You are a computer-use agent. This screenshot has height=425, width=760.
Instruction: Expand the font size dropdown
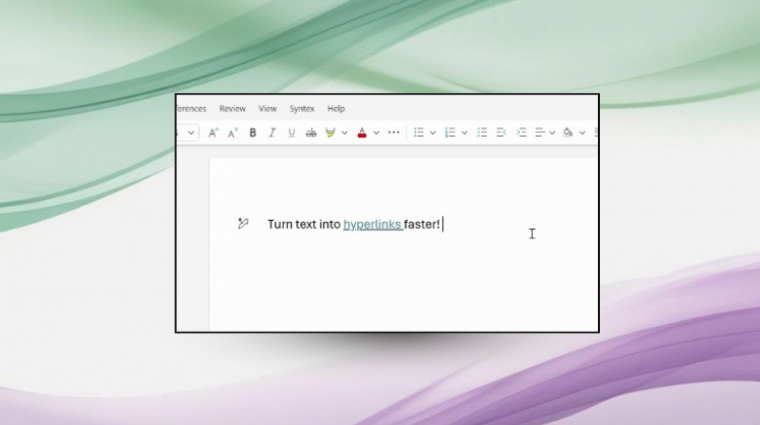pos(191,133)
